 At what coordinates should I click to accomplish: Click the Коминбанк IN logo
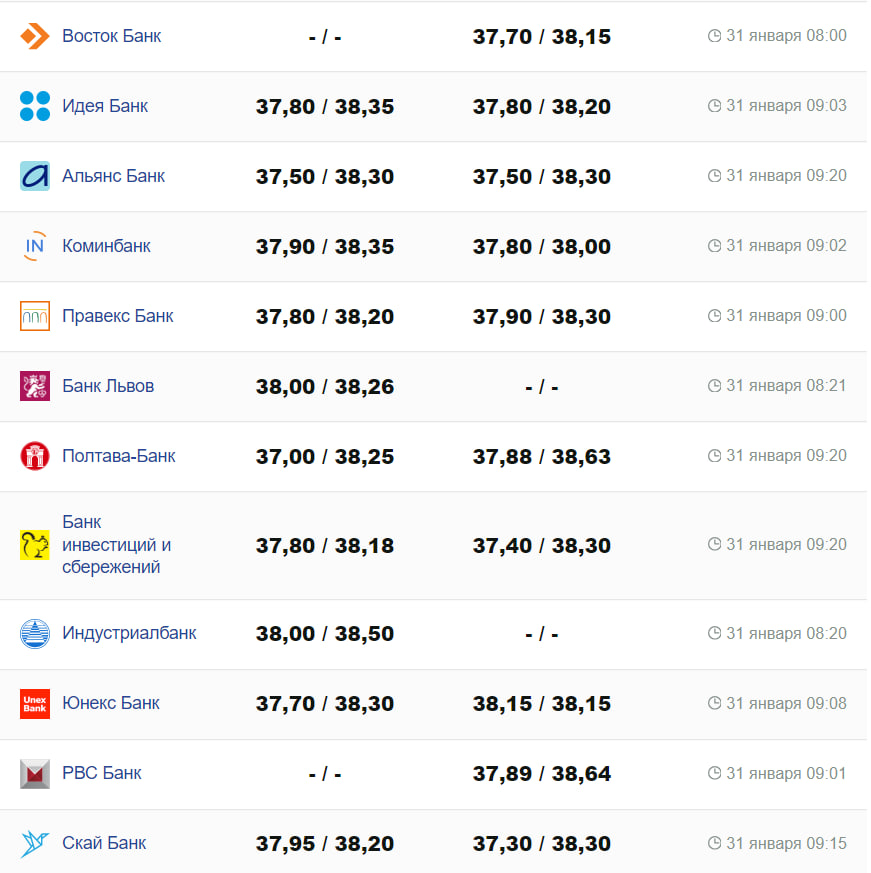[x=35, y=246]
